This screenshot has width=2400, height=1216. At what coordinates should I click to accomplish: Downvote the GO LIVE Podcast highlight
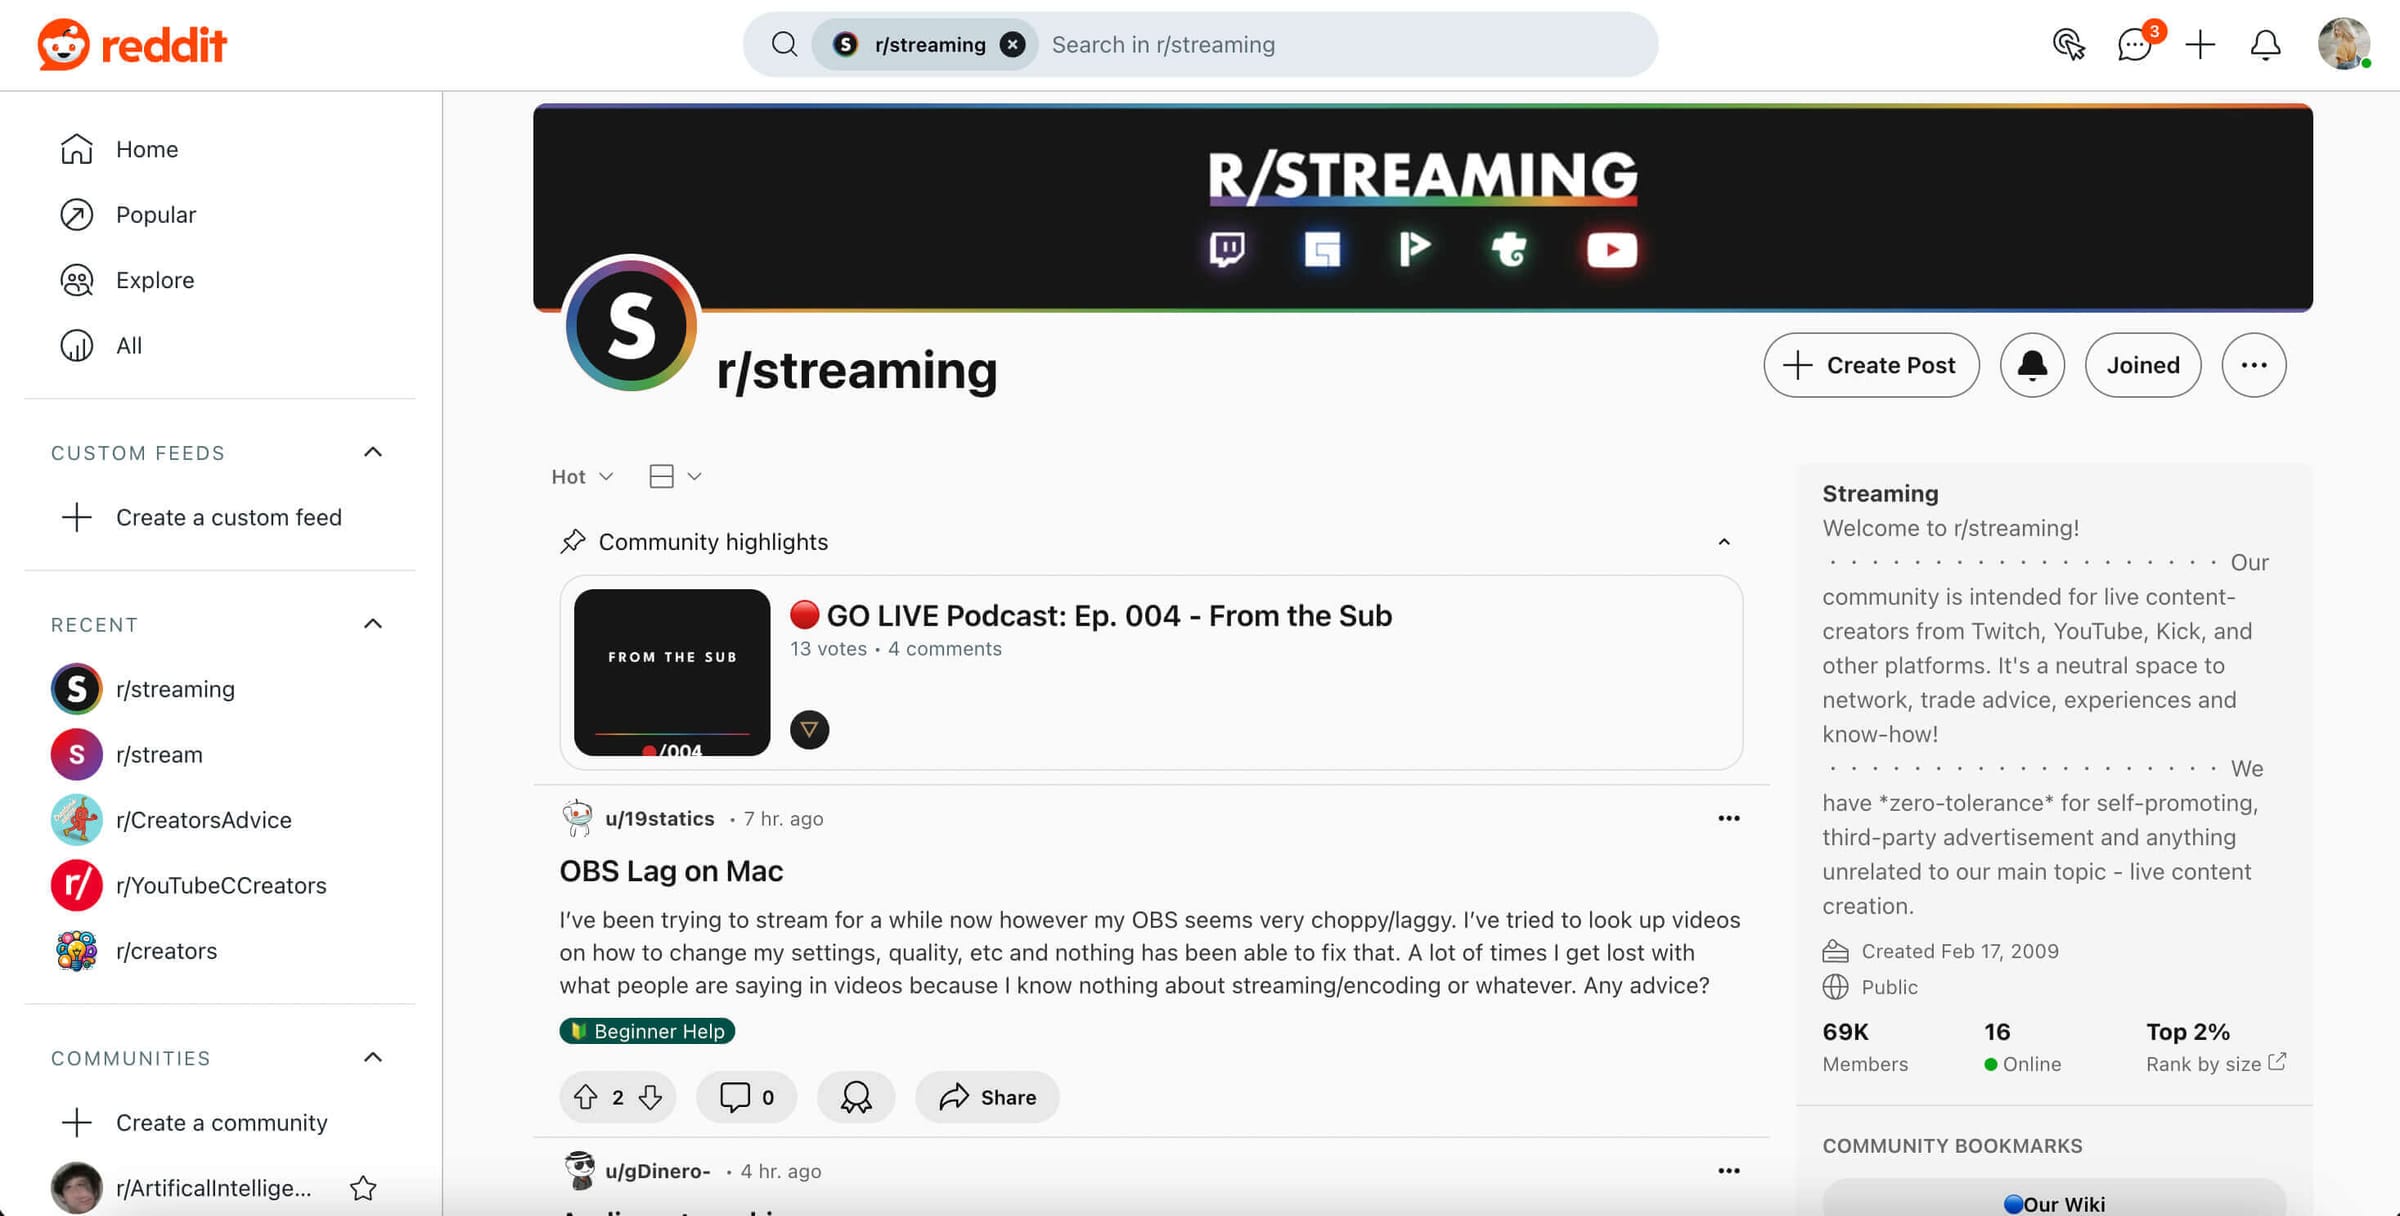pos(809,730)
